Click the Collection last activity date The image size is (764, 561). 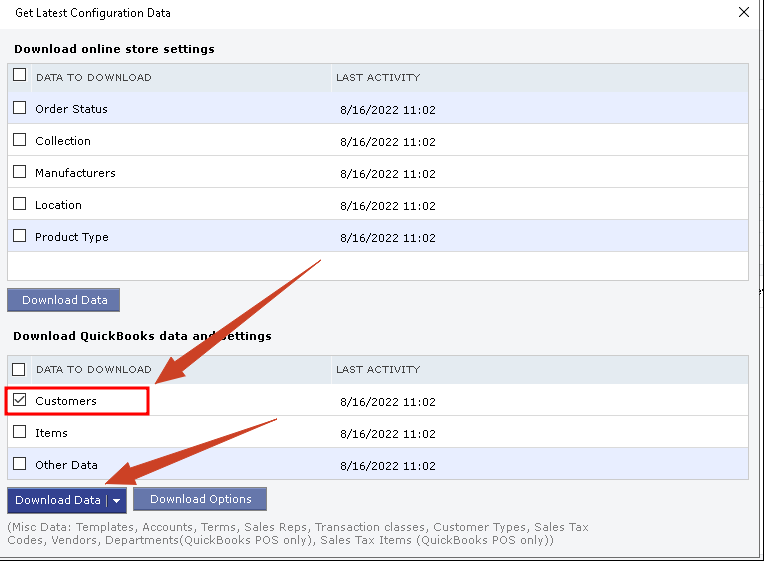(388, 142)
